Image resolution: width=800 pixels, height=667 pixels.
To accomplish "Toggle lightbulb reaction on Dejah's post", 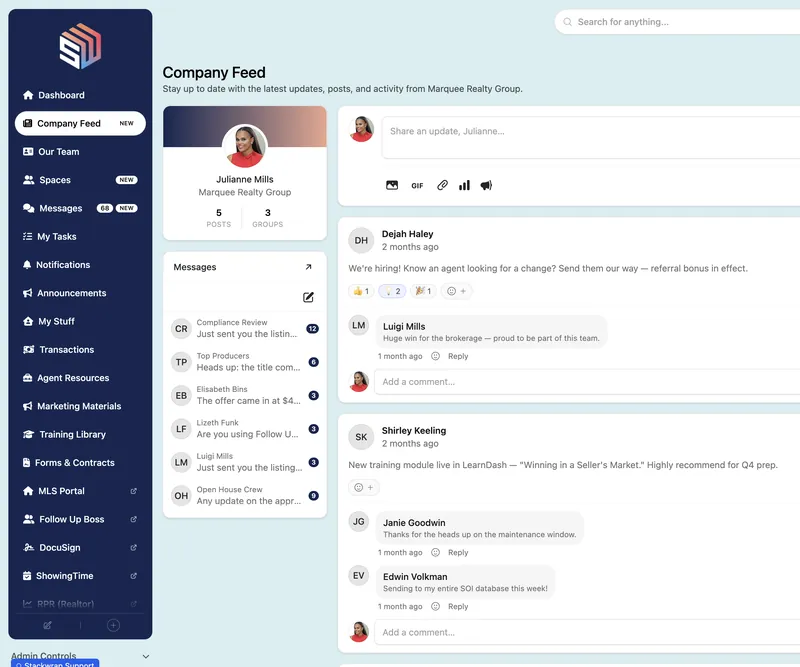I will pyautogui.click(x=392, y=291).
